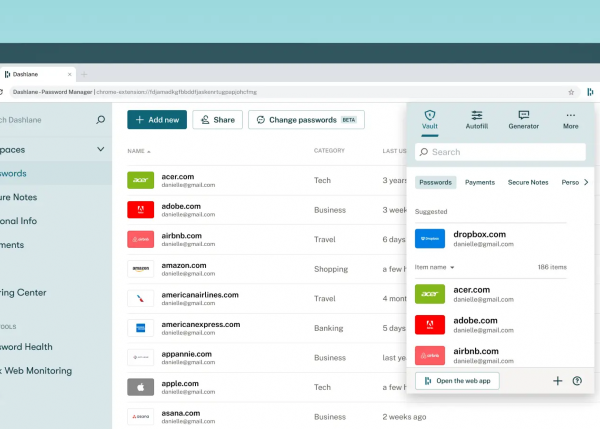Open a new browser tab with the plus

(84, 74)
